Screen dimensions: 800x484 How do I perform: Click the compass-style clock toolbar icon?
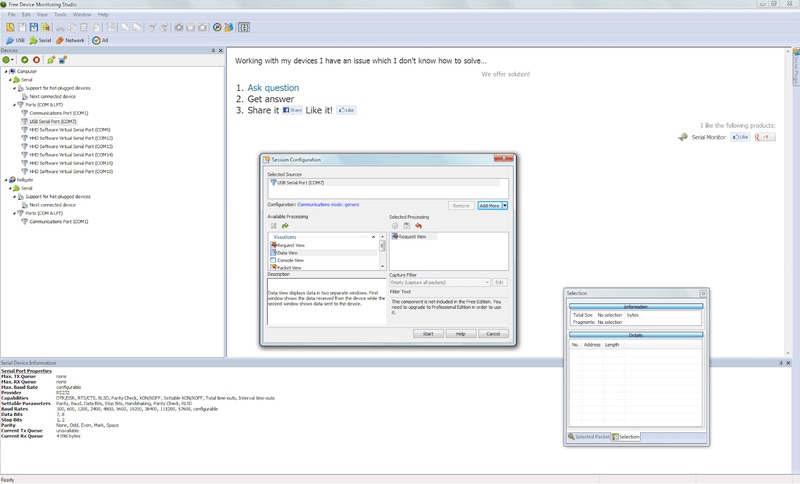[217, 27]
